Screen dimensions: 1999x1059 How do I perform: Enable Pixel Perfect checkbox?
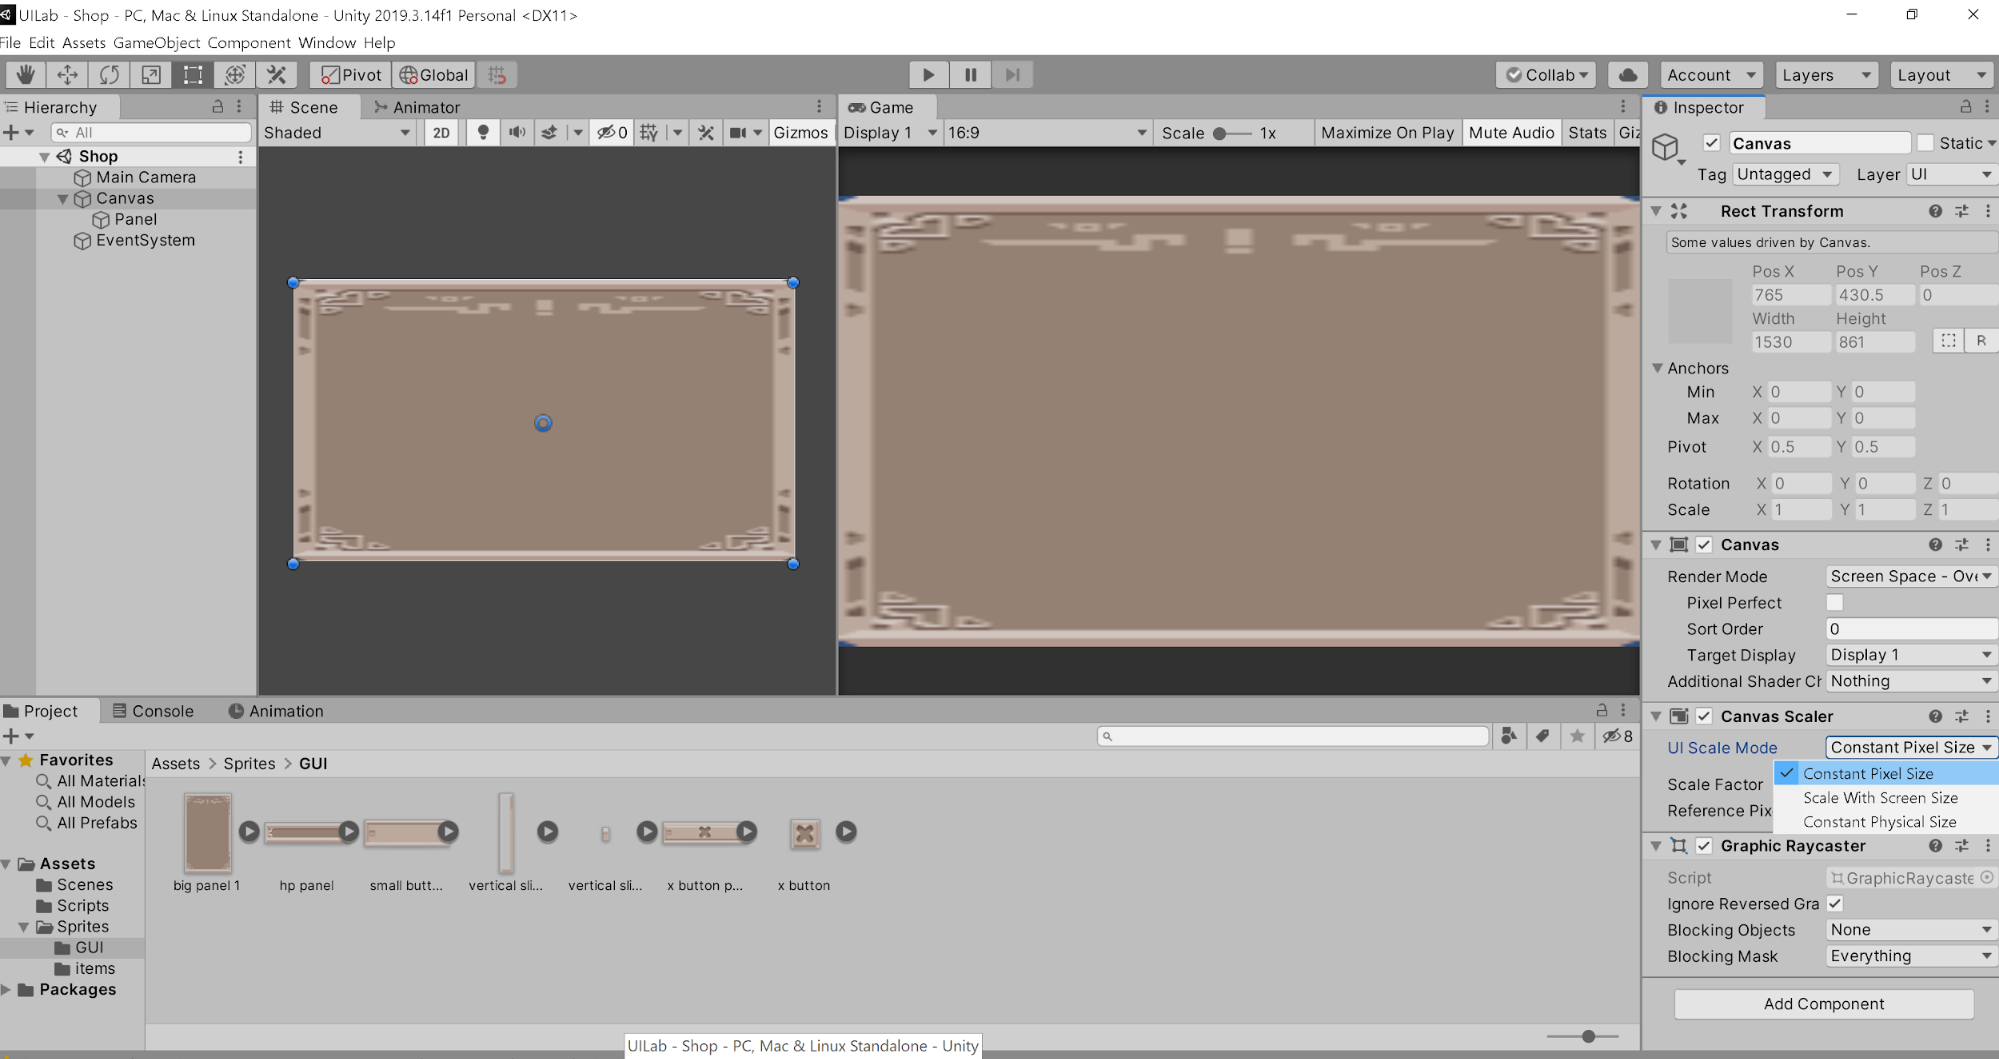(1834, 602)
